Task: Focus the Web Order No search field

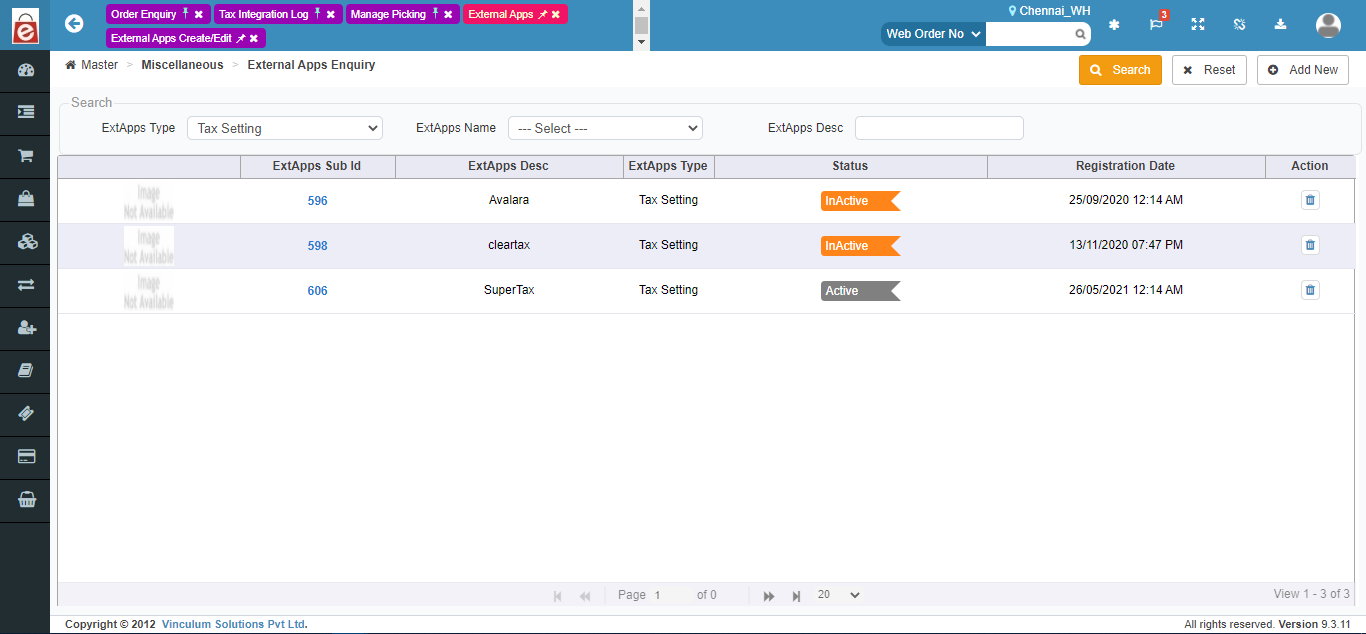Action: tap(1030, 34)
